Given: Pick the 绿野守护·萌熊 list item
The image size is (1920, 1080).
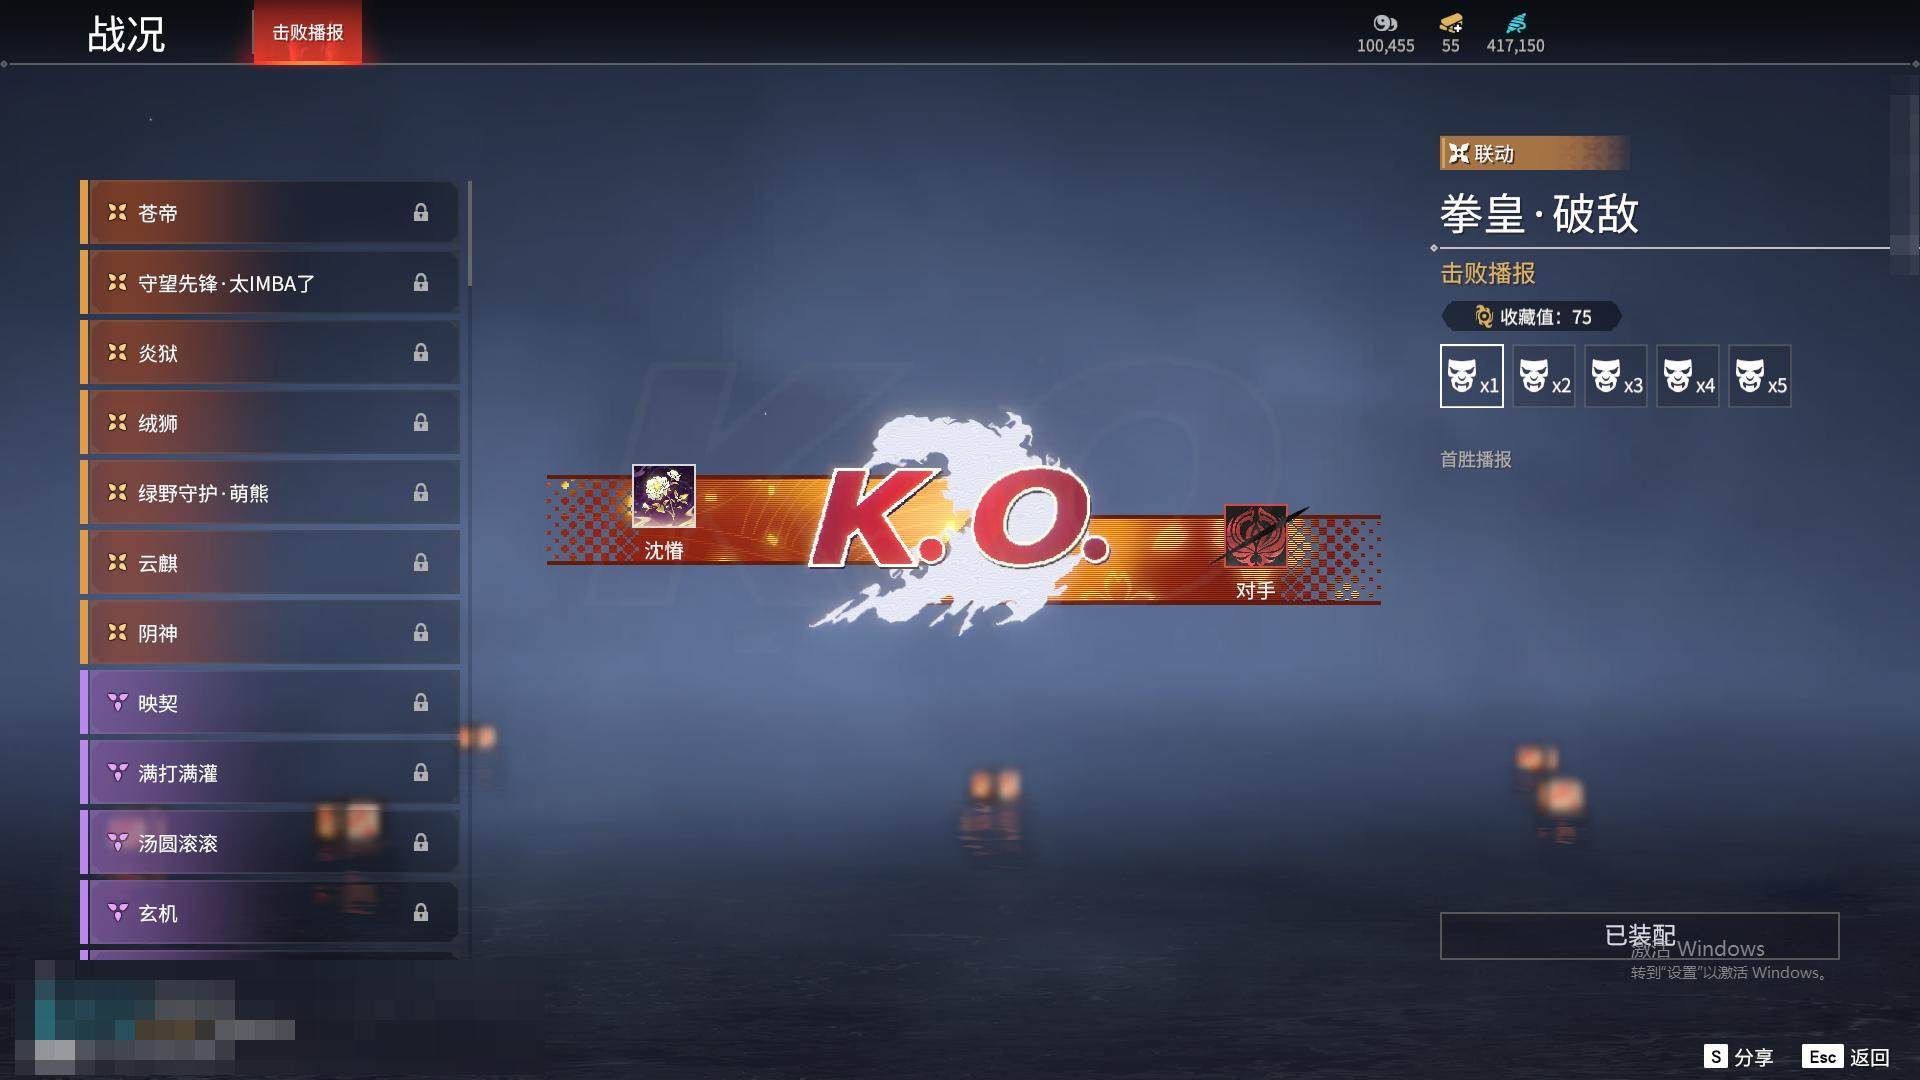Looking at the screenshot, I should click(x=270, y=493).
